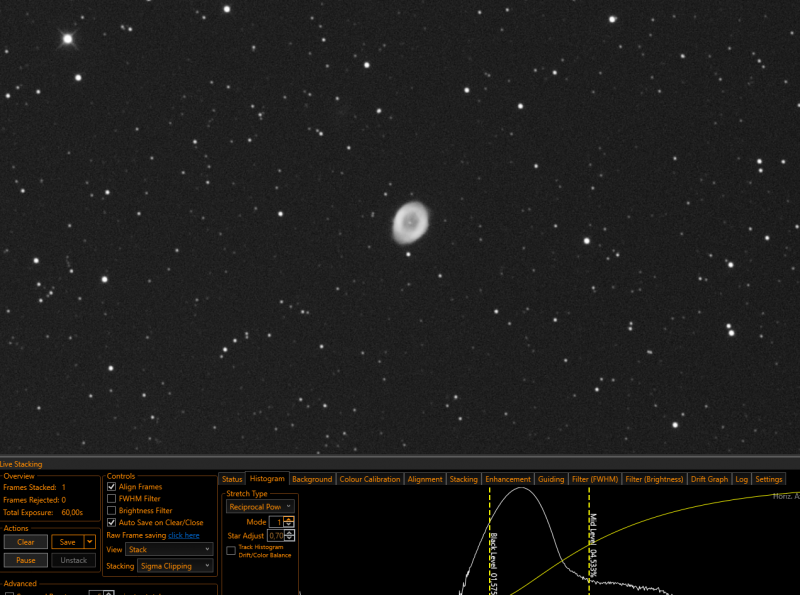Tick Track Histogram Drift/Color Balance checkbox

[x=231, y=551]
